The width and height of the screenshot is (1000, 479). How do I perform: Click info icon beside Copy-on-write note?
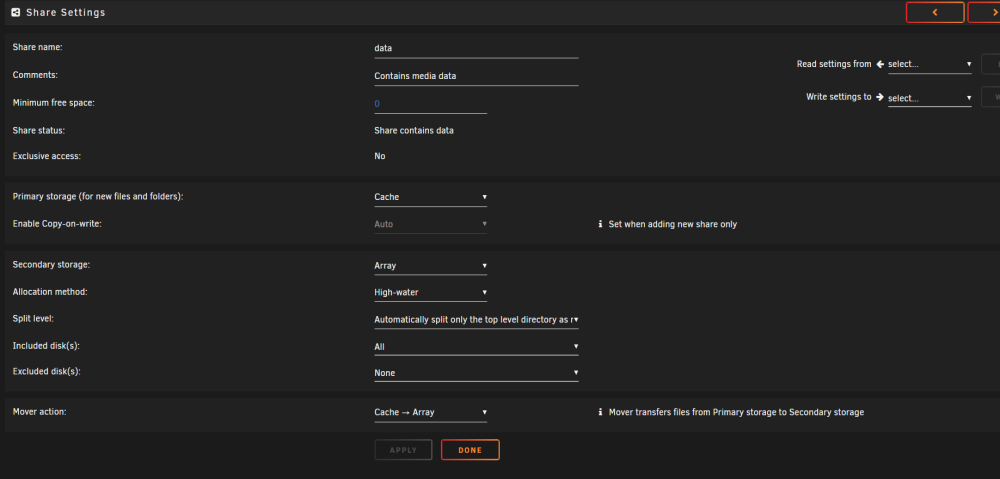pos(600,225)
